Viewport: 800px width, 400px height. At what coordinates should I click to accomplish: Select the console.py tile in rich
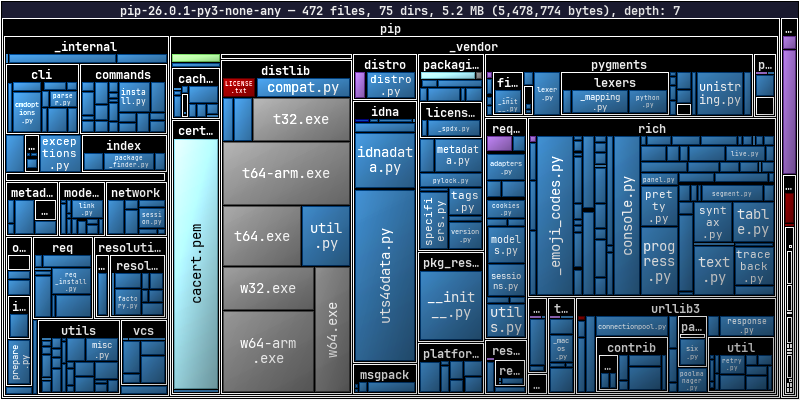tap(627, 215)
